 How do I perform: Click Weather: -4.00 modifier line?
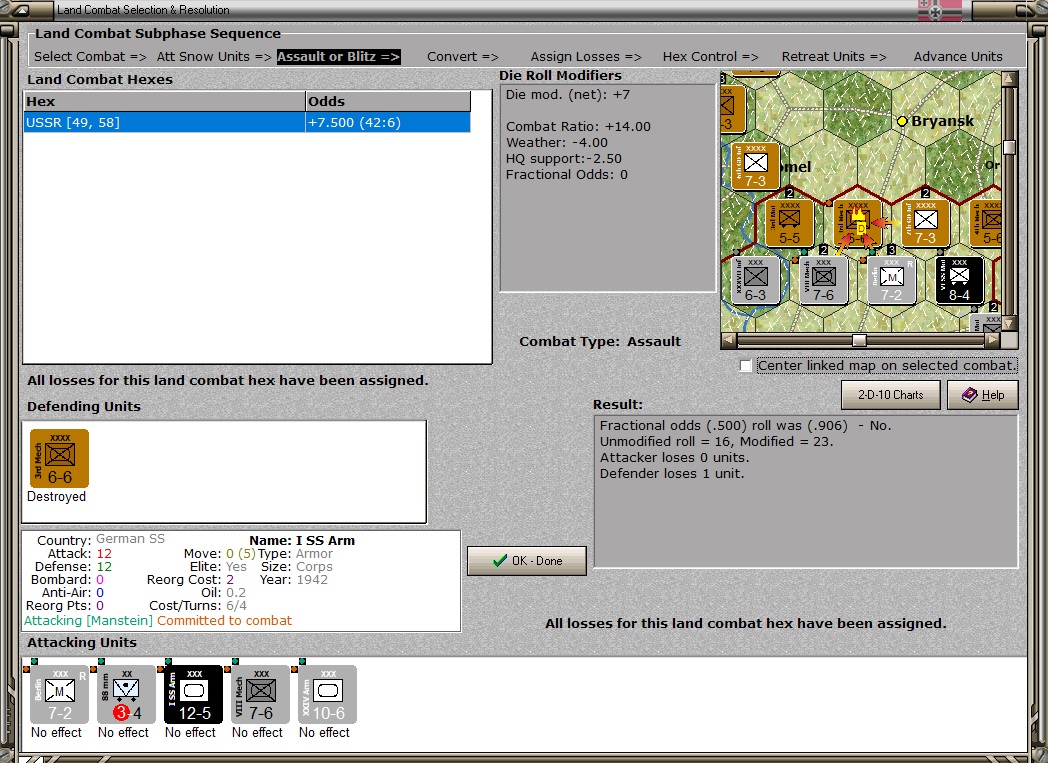pyautogui.click(x=557, y=142)
